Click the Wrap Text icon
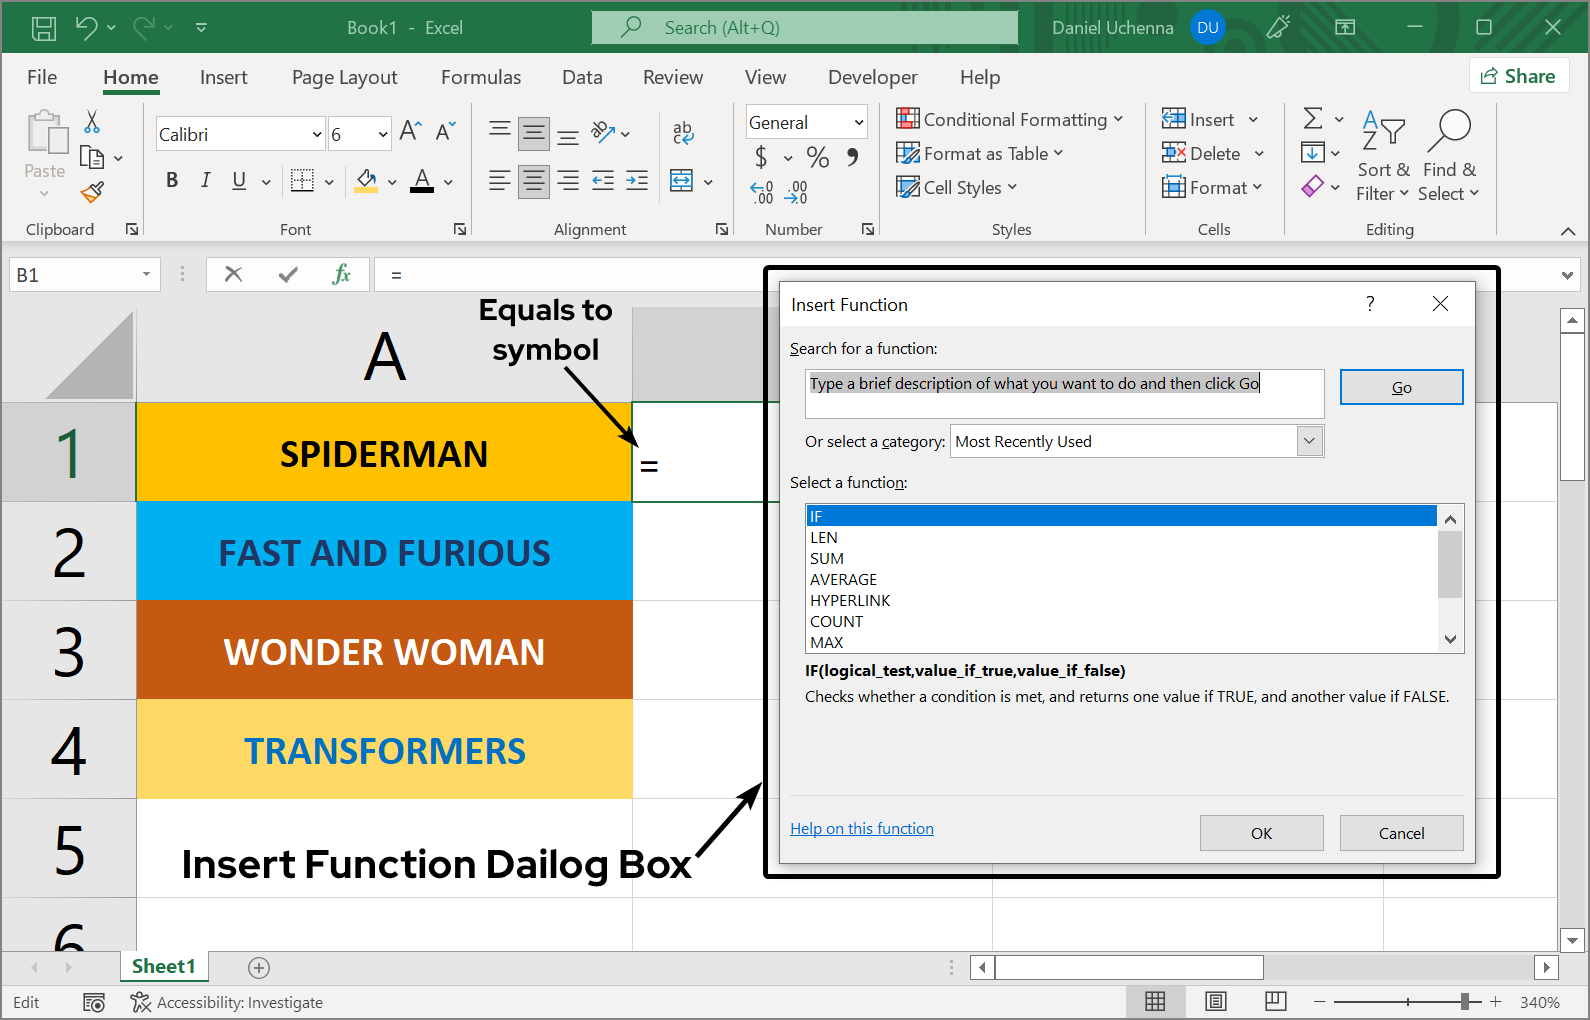This screenshot has height=1020, width=1590. pyautogui.click(x=683, y=132)
